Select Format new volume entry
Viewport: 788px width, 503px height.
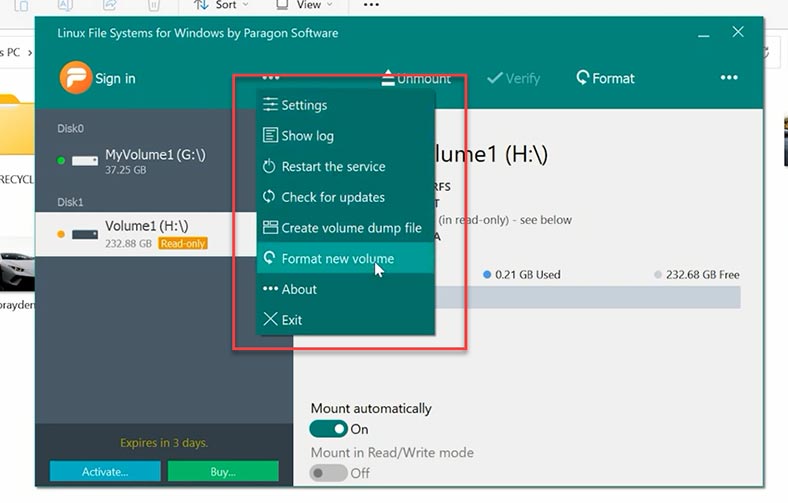tap(345, 258)
